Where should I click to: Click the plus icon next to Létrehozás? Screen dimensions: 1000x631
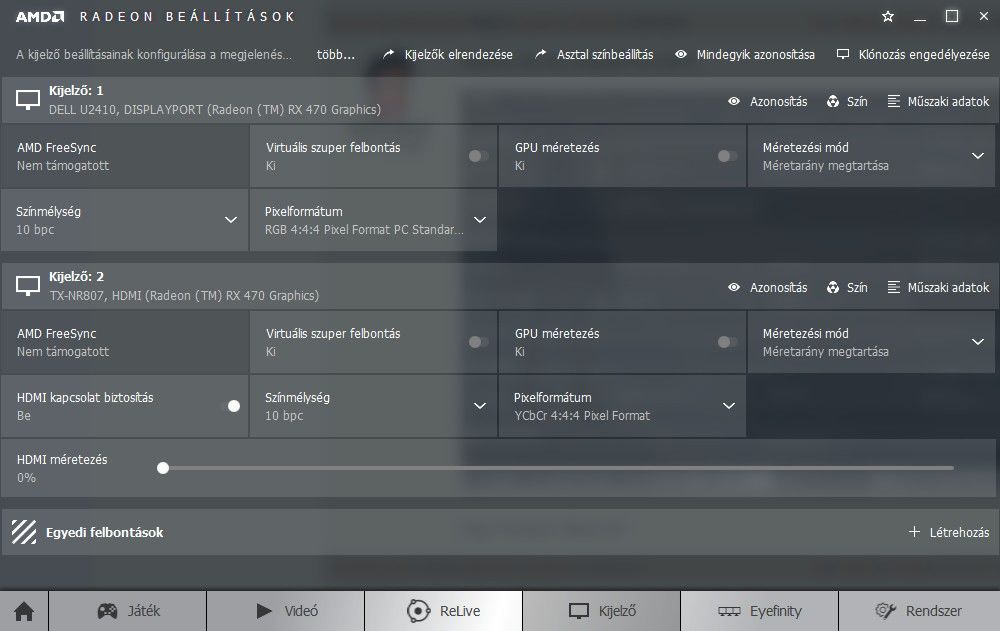pyautogui.click(x=914, y=531)
